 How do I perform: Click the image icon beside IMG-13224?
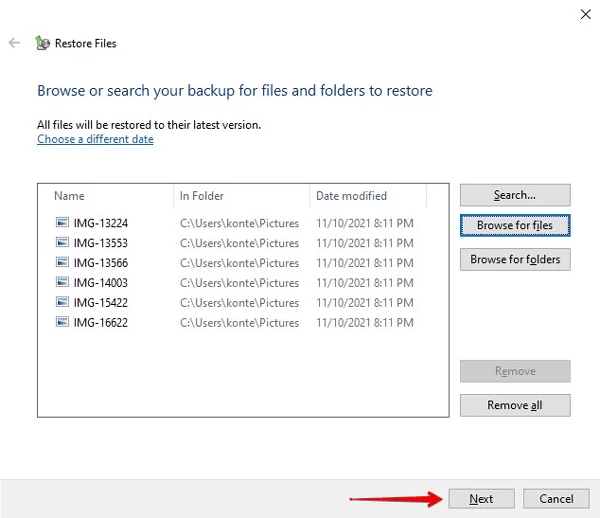(x=62, y=223)
